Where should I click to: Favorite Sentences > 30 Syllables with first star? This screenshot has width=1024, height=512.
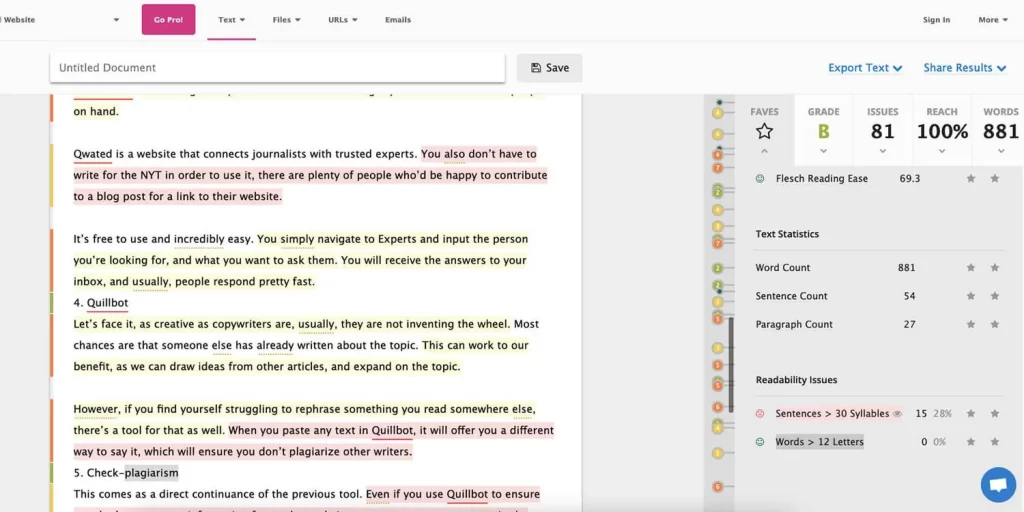[971, 413]
